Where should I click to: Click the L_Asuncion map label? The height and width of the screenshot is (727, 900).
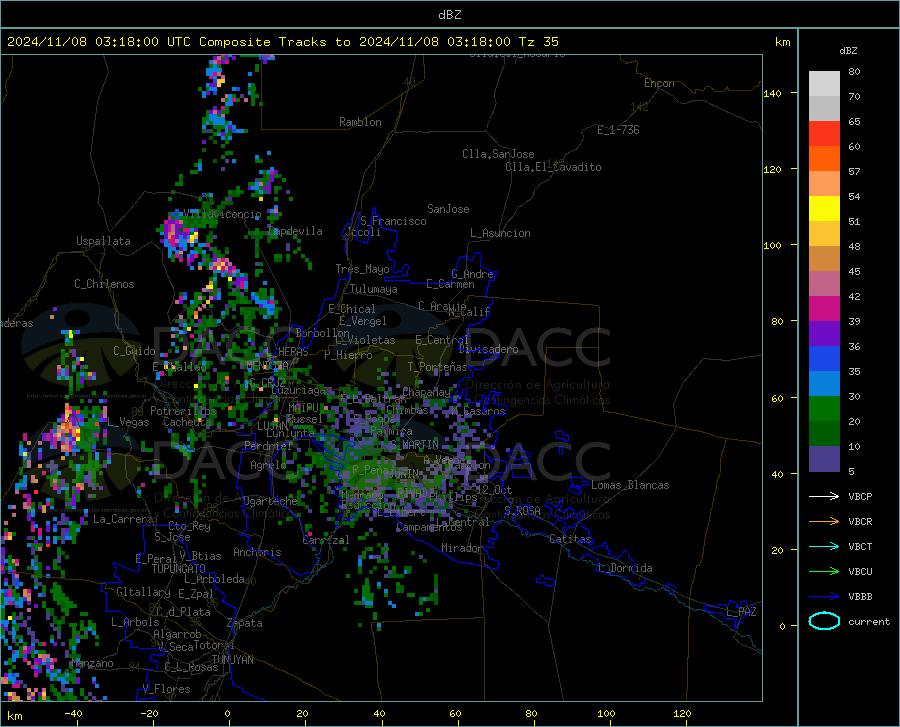(x=500, y=233)
